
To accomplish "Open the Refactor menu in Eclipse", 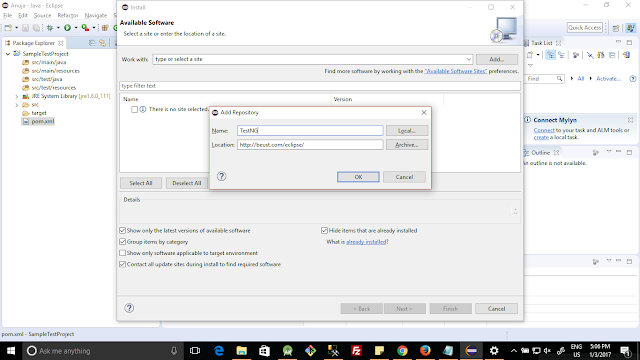I will 68,16.
